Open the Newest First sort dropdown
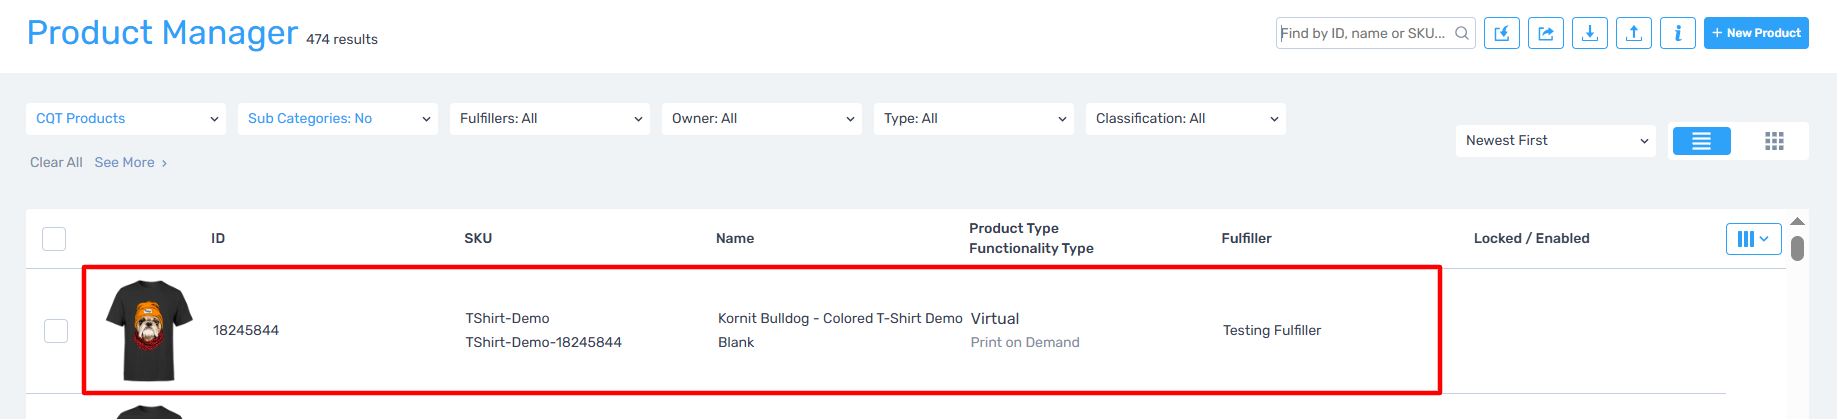 [1556, 141]
